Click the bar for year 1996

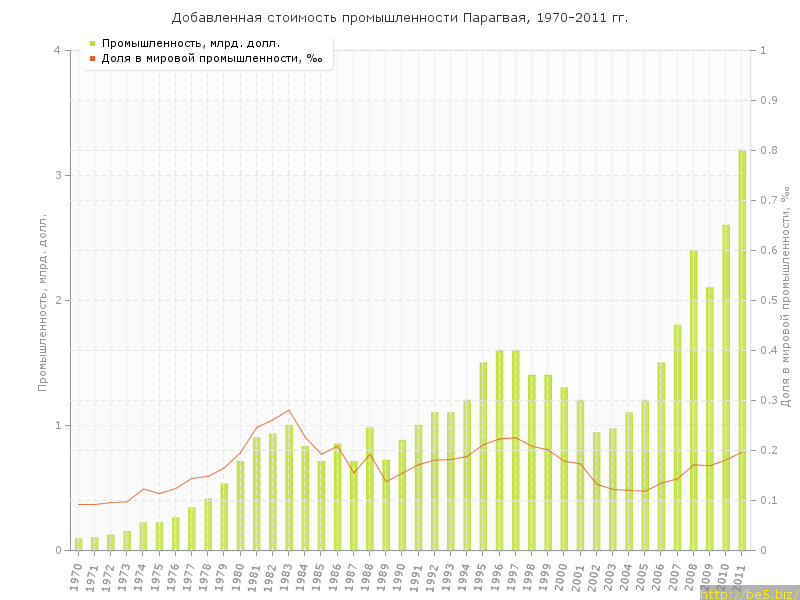point(499,450)
